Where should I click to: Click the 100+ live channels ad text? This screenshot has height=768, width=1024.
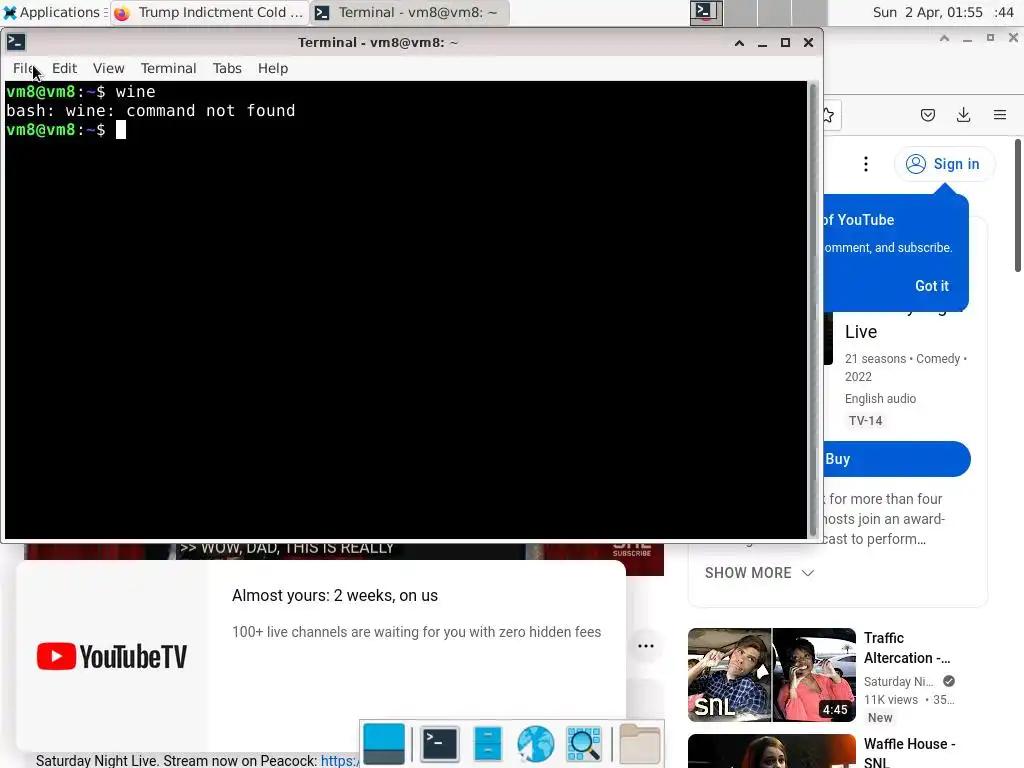416,632
